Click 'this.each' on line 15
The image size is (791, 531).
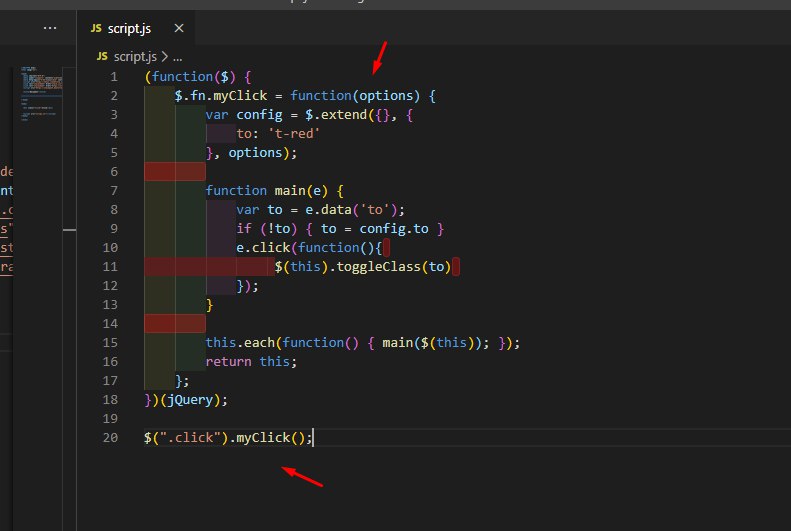(240, 343)
